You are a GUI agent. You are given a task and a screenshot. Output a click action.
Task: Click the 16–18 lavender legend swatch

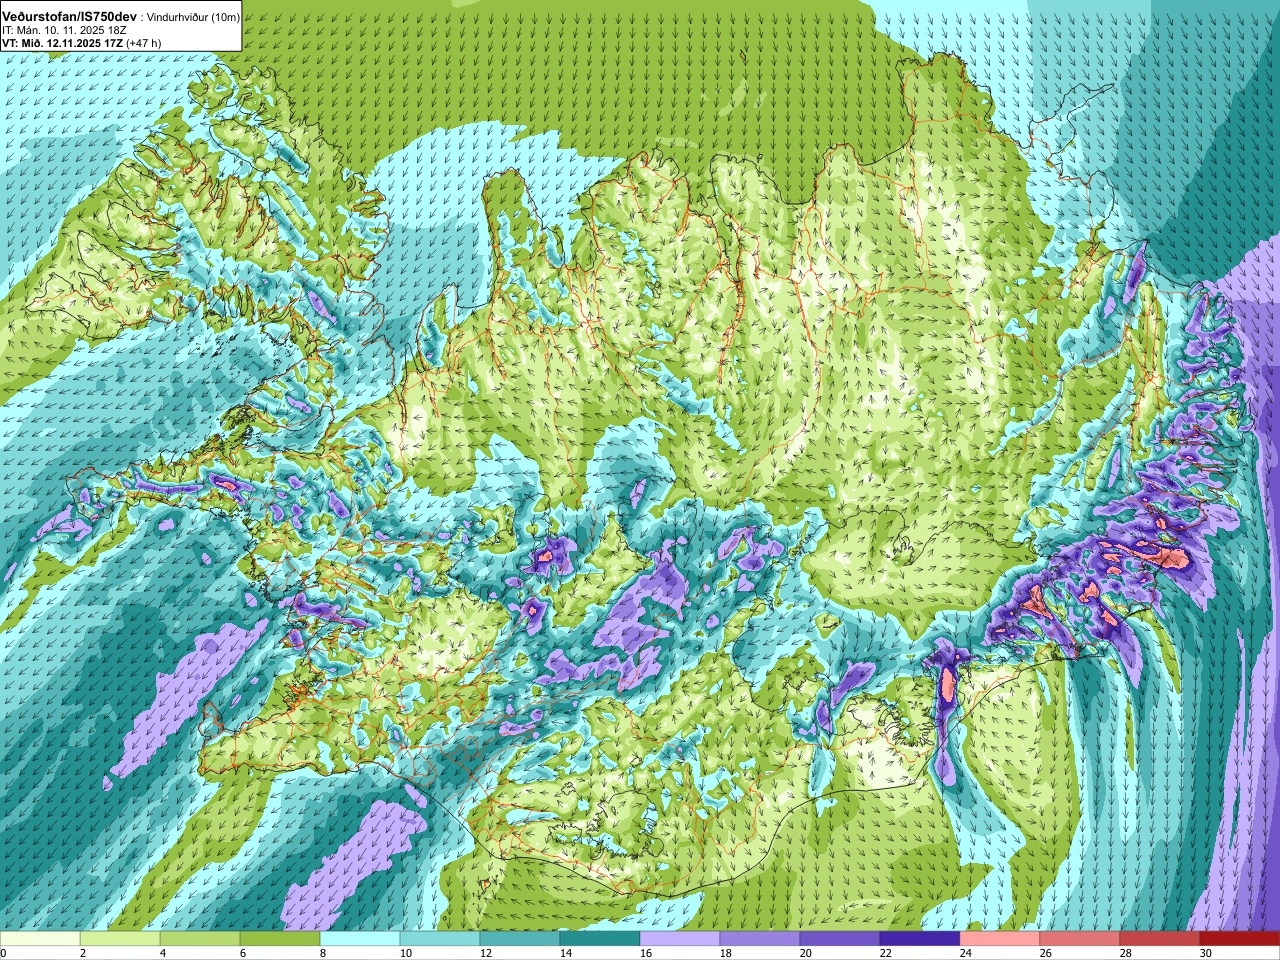[680, 939]
